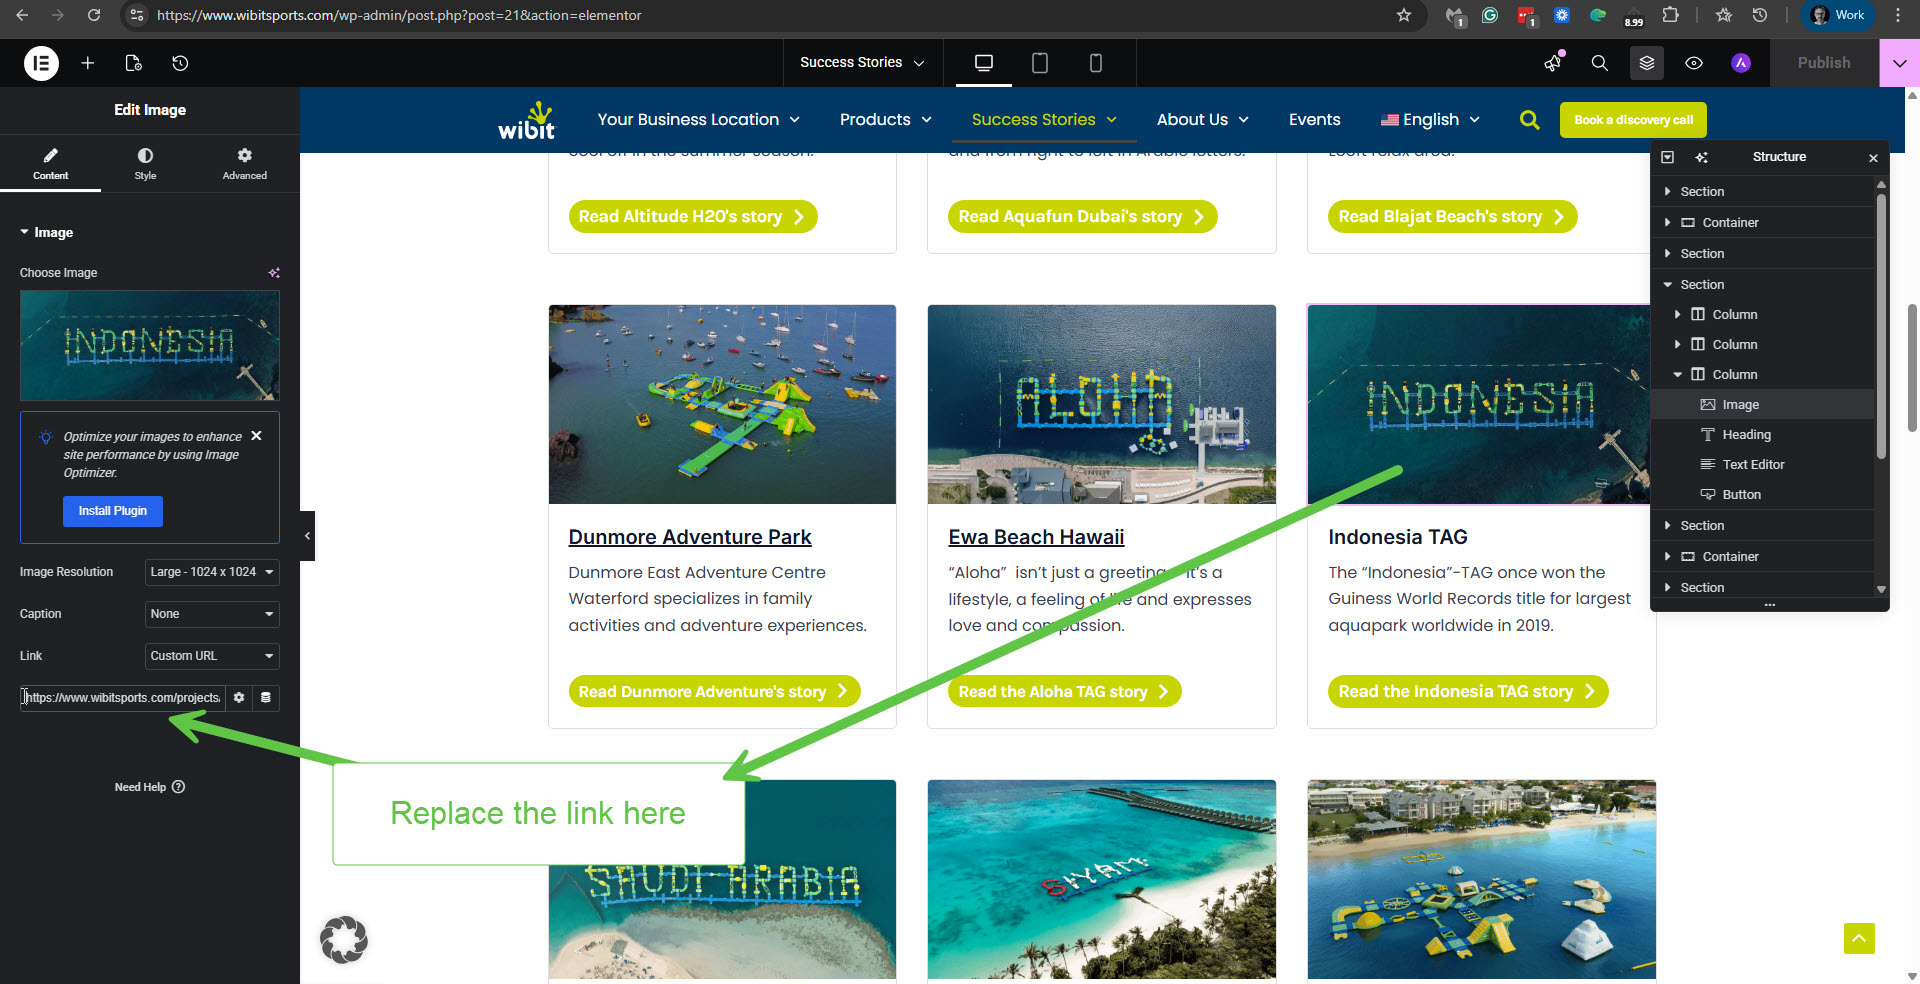The width and height of the screenshot is (1920, 984).
Task: Open the Elementor main menu logo
Action: coord(41,63)
